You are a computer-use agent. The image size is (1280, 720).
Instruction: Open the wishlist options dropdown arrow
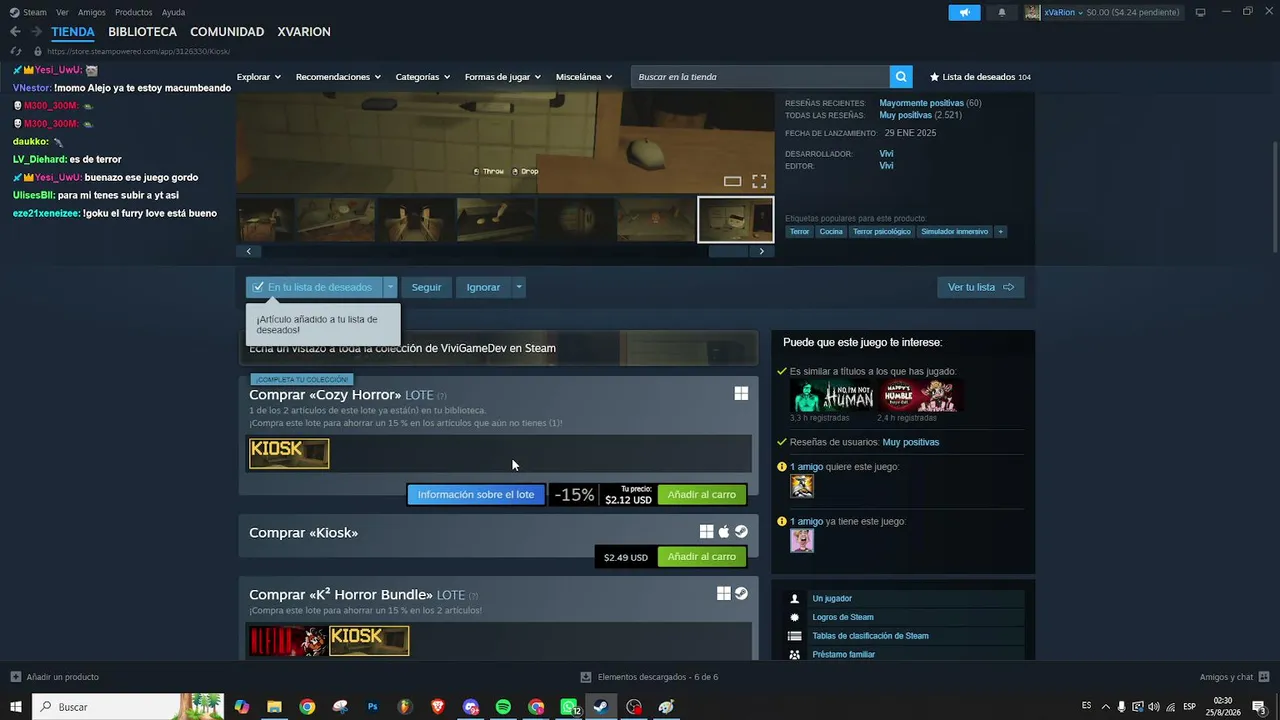pyautogui.click(x=391, y=287)
